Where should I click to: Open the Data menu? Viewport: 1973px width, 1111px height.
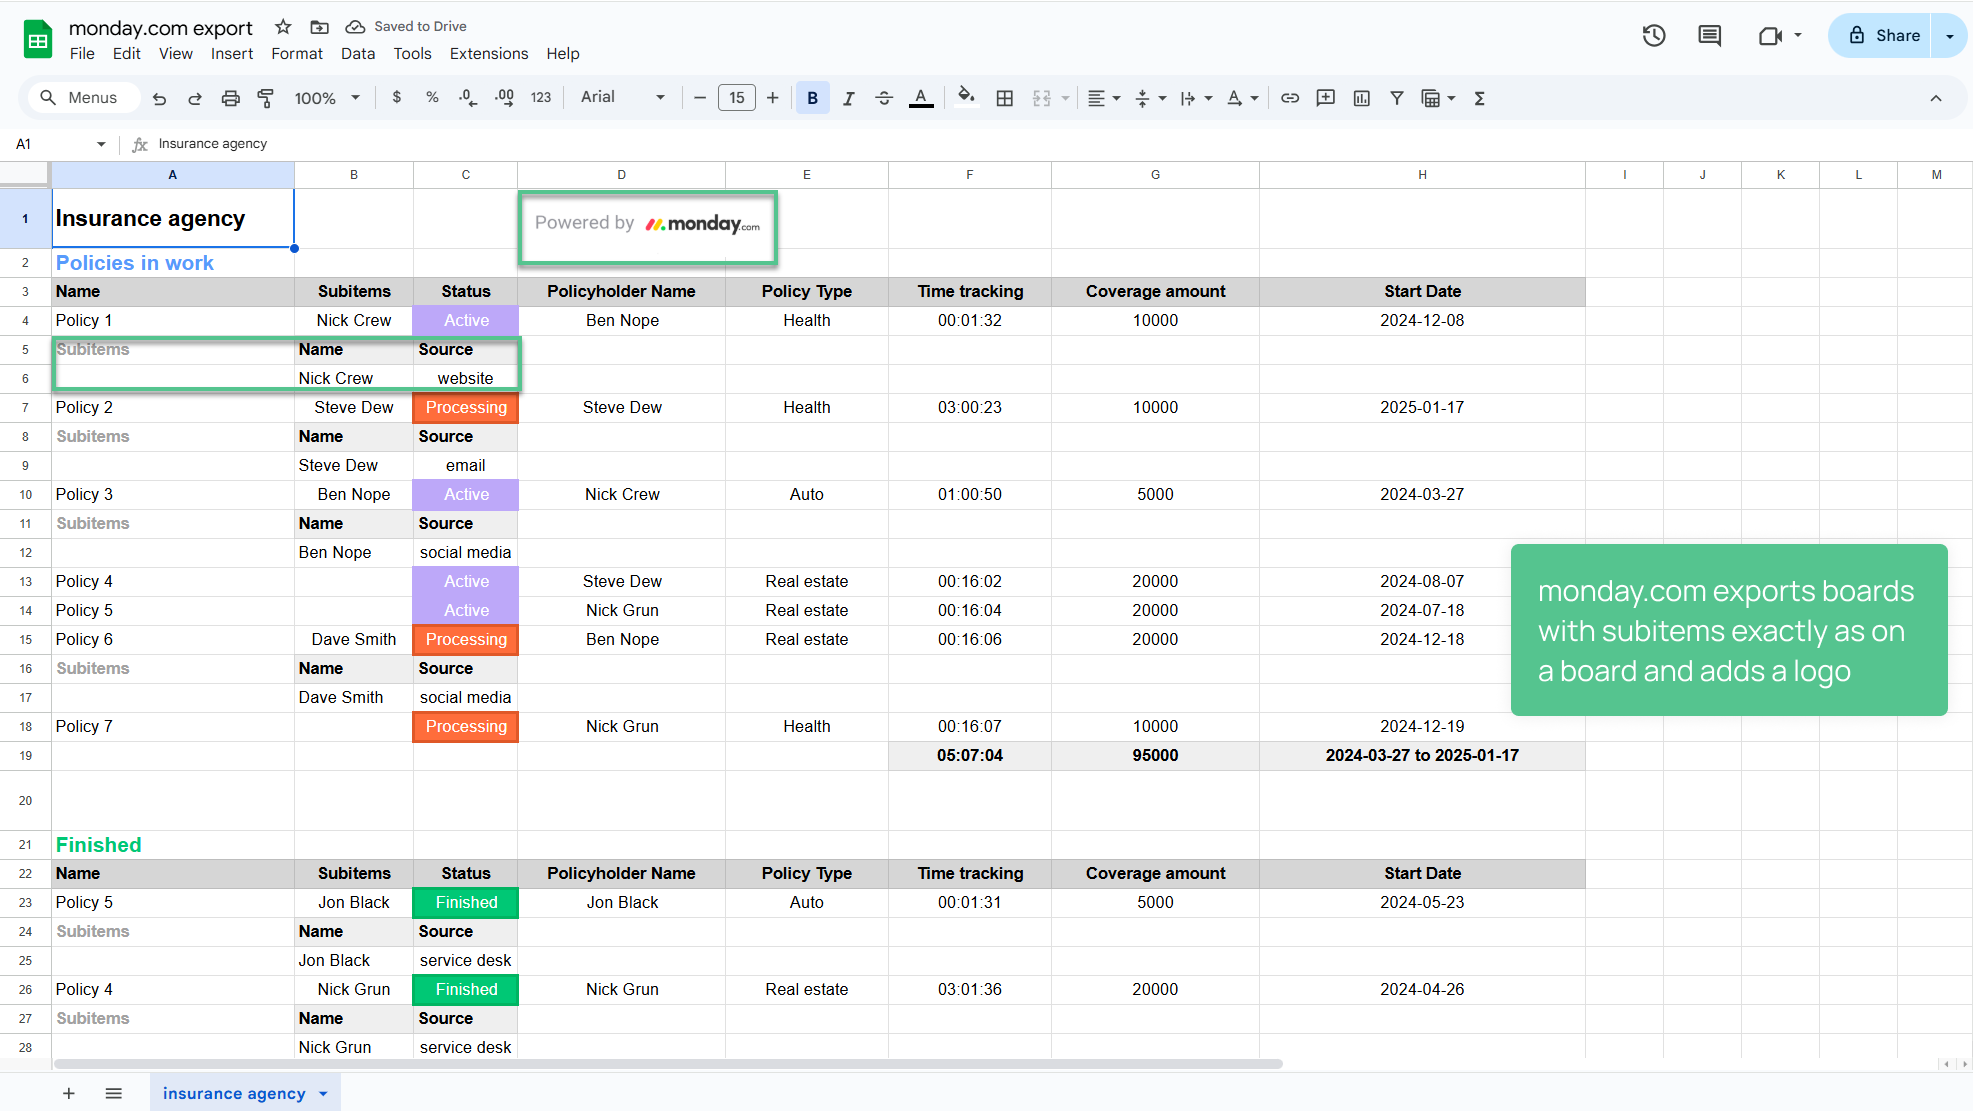358,54
